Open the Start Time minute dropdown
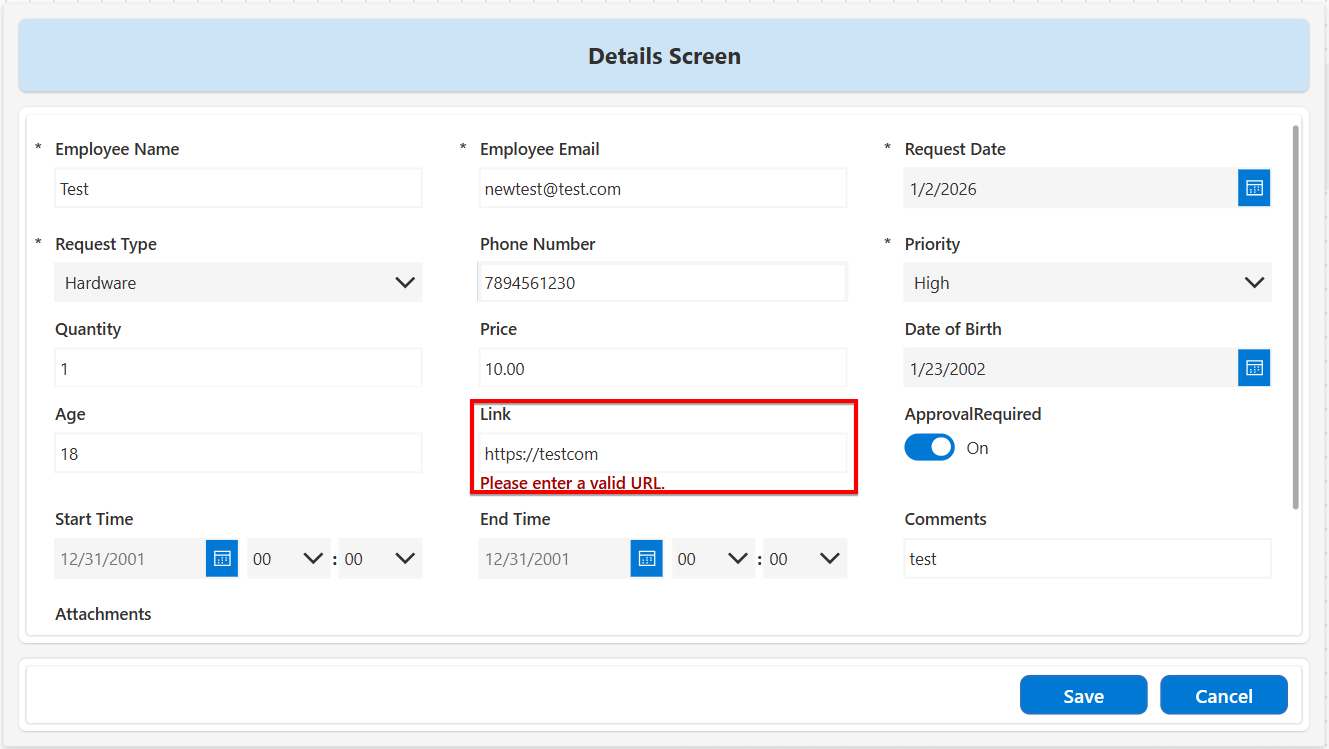The height and width of the screenshot is (749, 1329). point(380,559)
